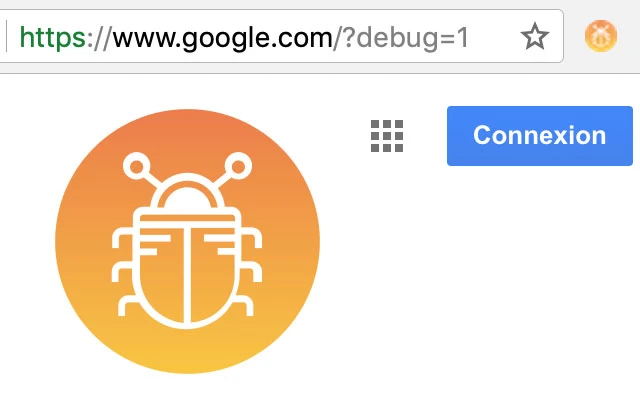Viewport: 640px width, 400px height.
Task: Sign in using the blue Connexion button
Action: (x=540, y=136)
